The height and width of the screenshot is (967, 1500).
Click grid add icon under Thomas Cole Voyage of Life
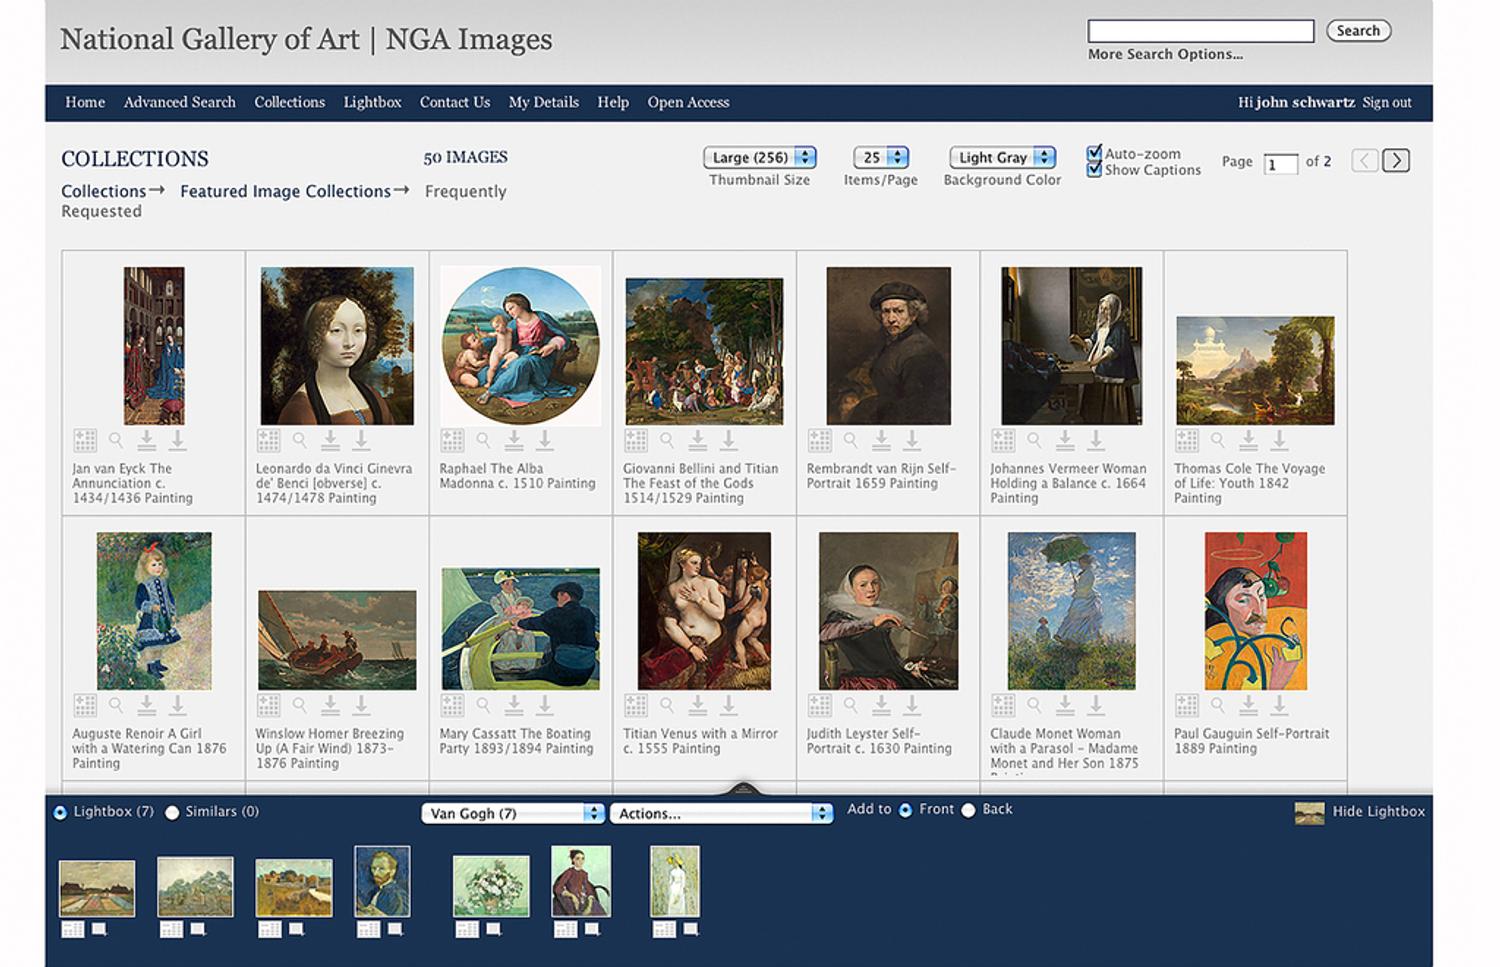[1187, 440]
